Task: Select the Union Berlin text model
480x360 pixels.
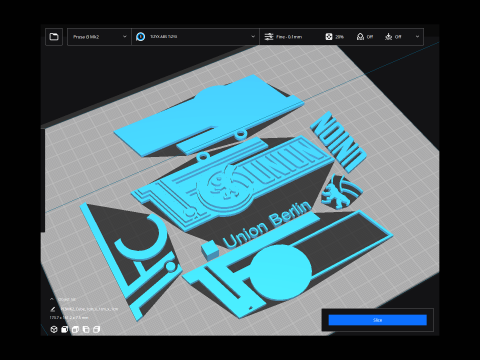Action: point(267,224)
